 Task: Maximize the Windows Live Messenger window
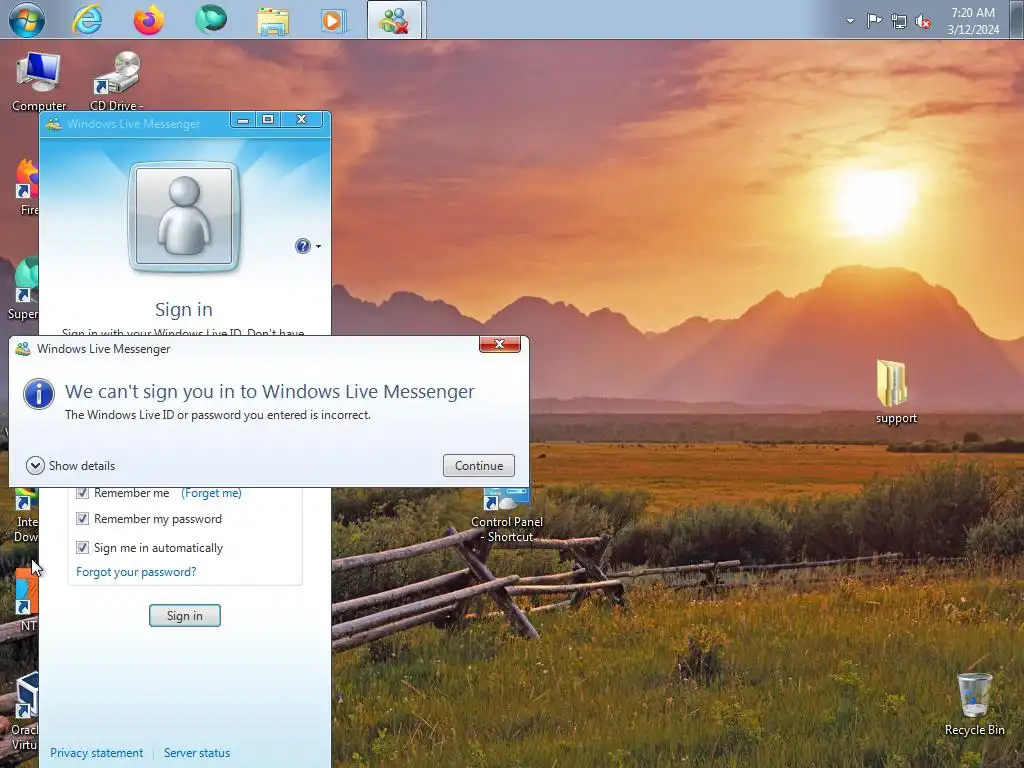268,120
